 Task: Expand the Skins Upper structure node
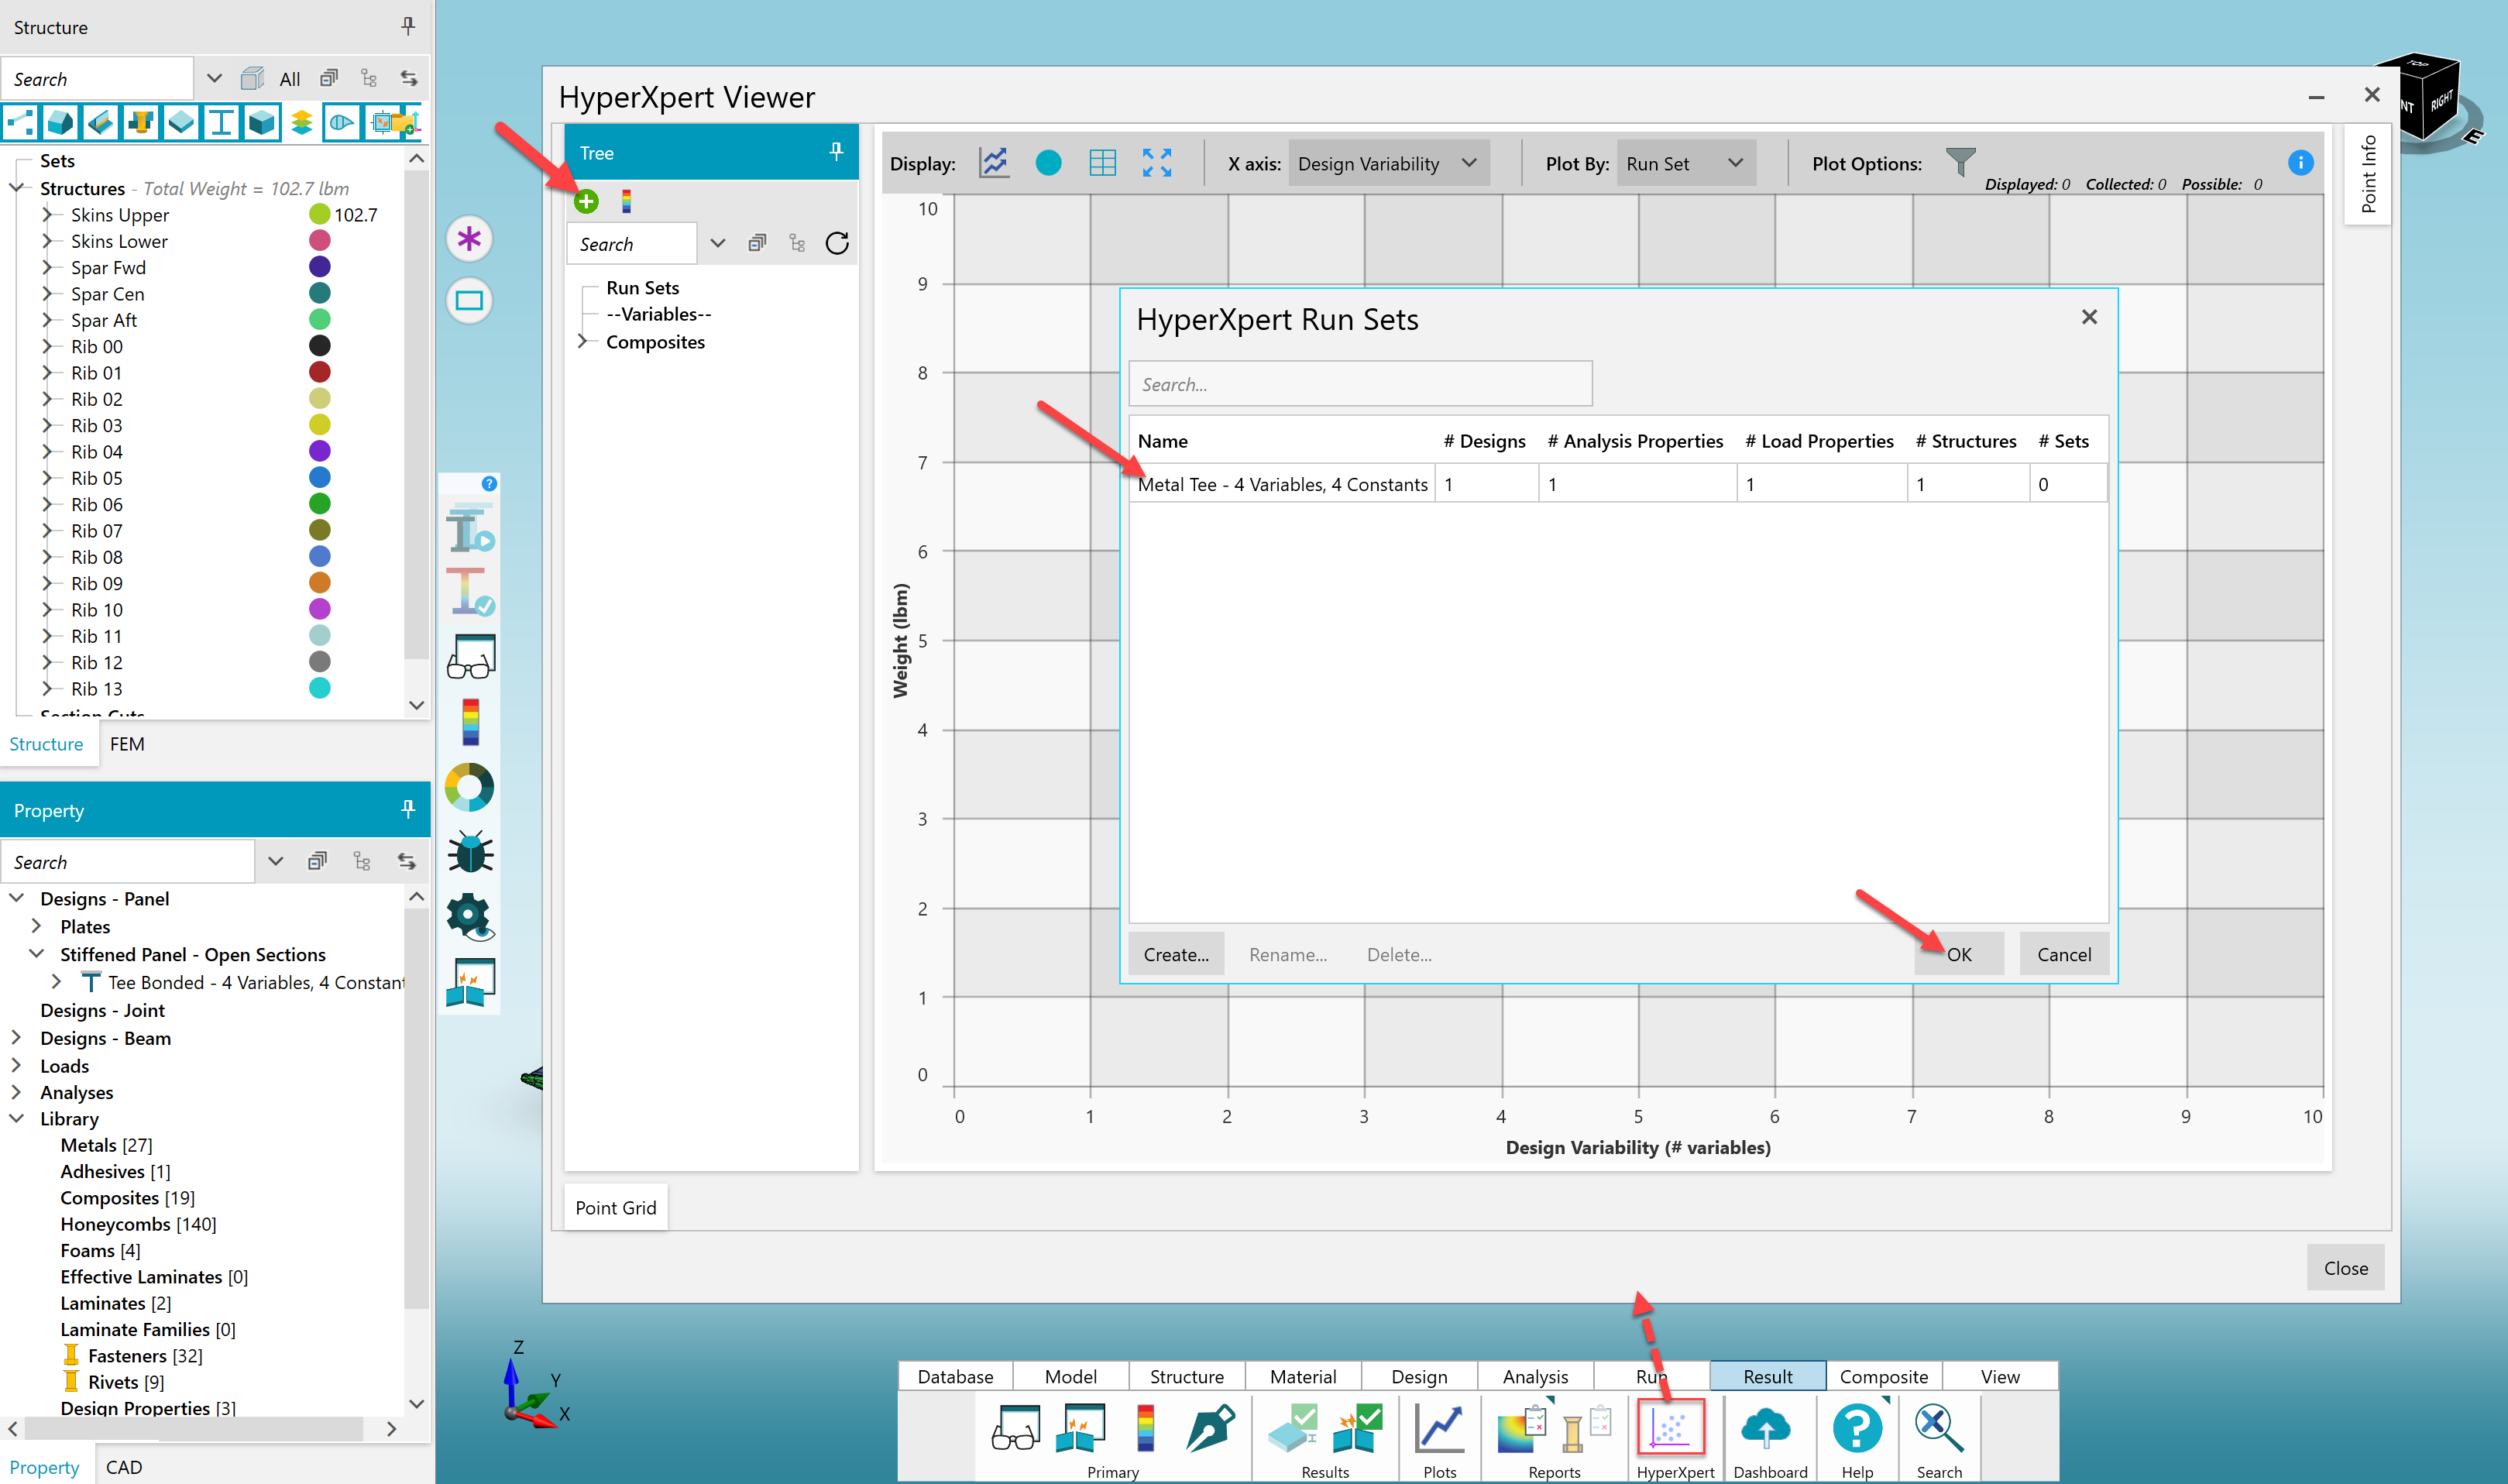[47, 214]
